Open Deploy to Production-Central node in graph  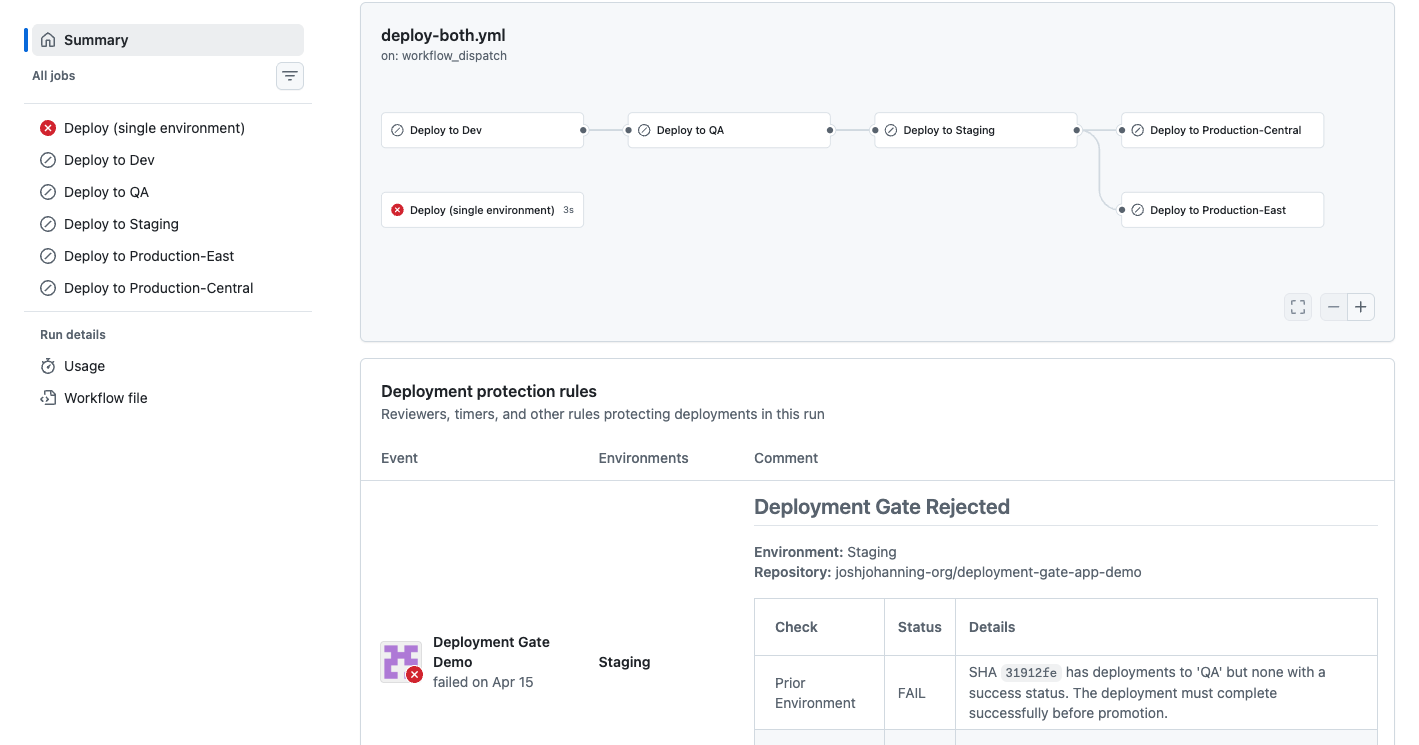pyautogui.click(x=1222, y=130)
